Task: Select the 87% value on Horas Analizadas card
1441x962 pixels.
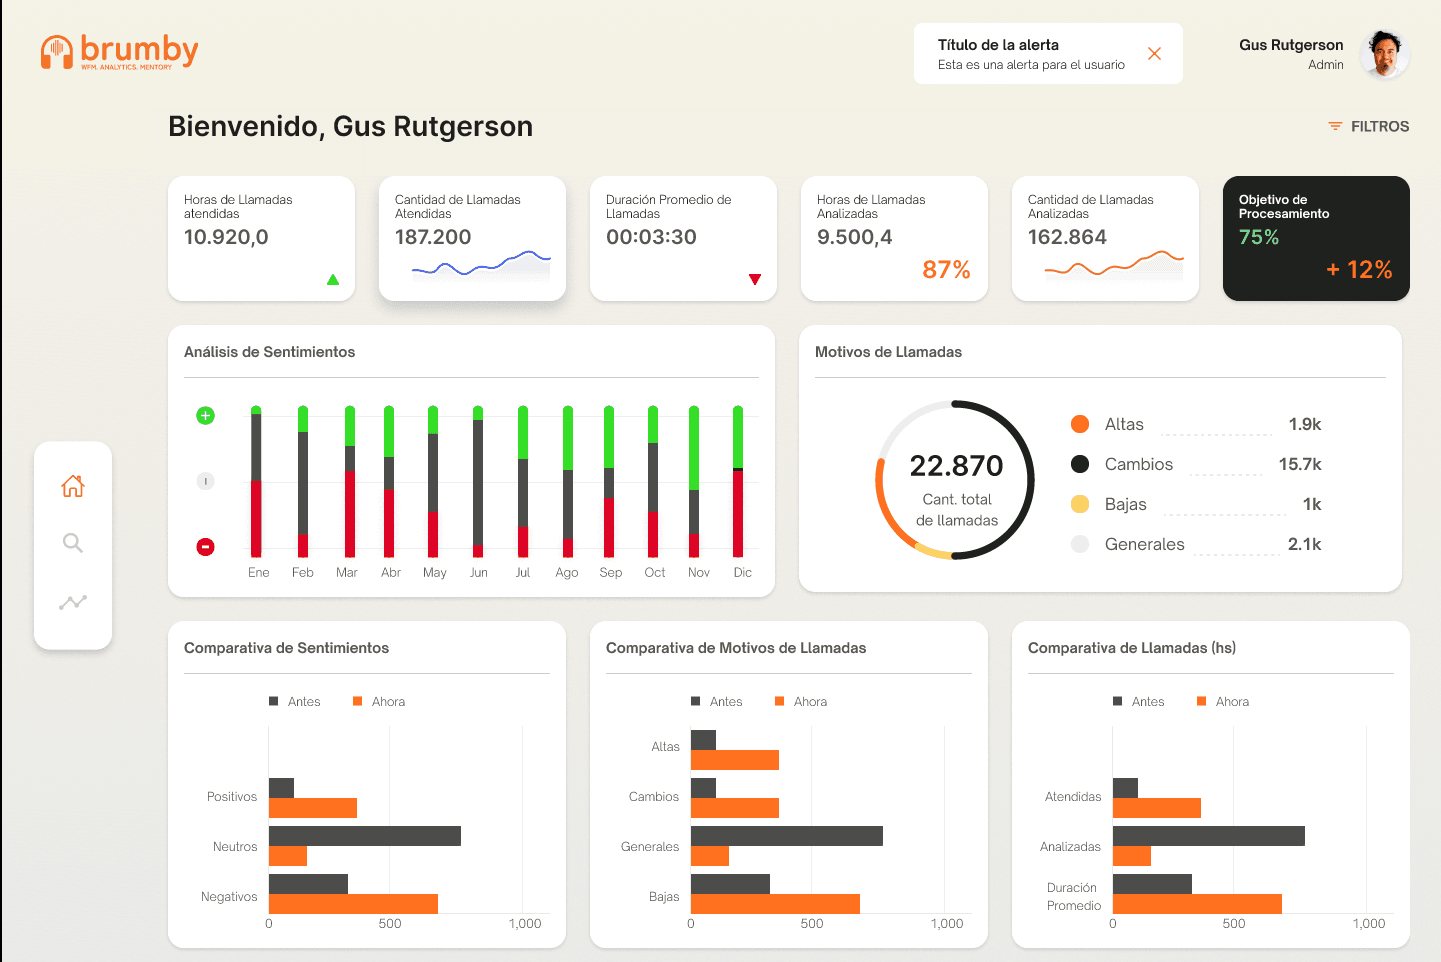Action: [x=946, y=270]
